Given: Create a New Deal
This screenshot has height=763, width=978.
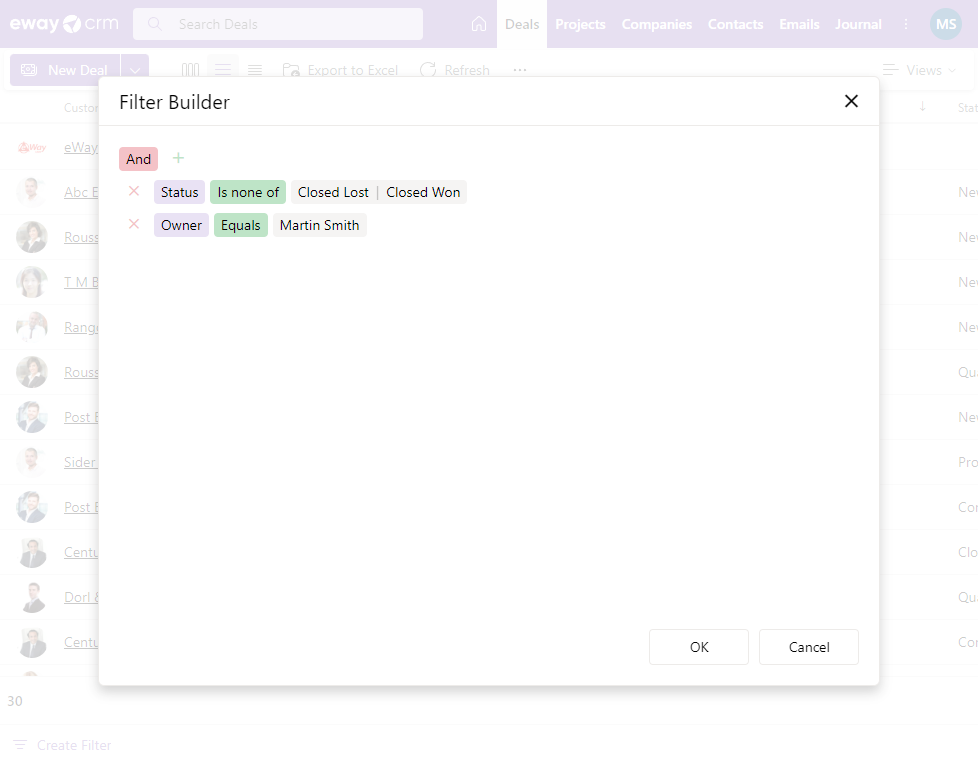Looking at the screenshot, I should (x=65, y=70).
